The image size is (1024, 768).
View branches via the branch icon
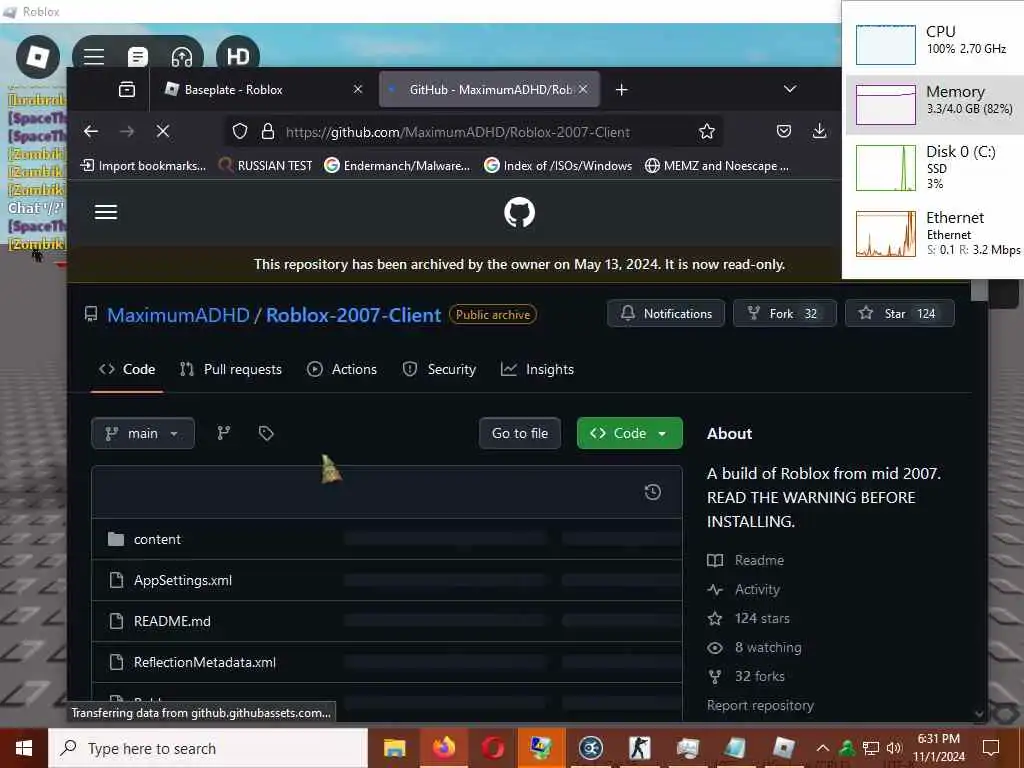tap(223, 434)
